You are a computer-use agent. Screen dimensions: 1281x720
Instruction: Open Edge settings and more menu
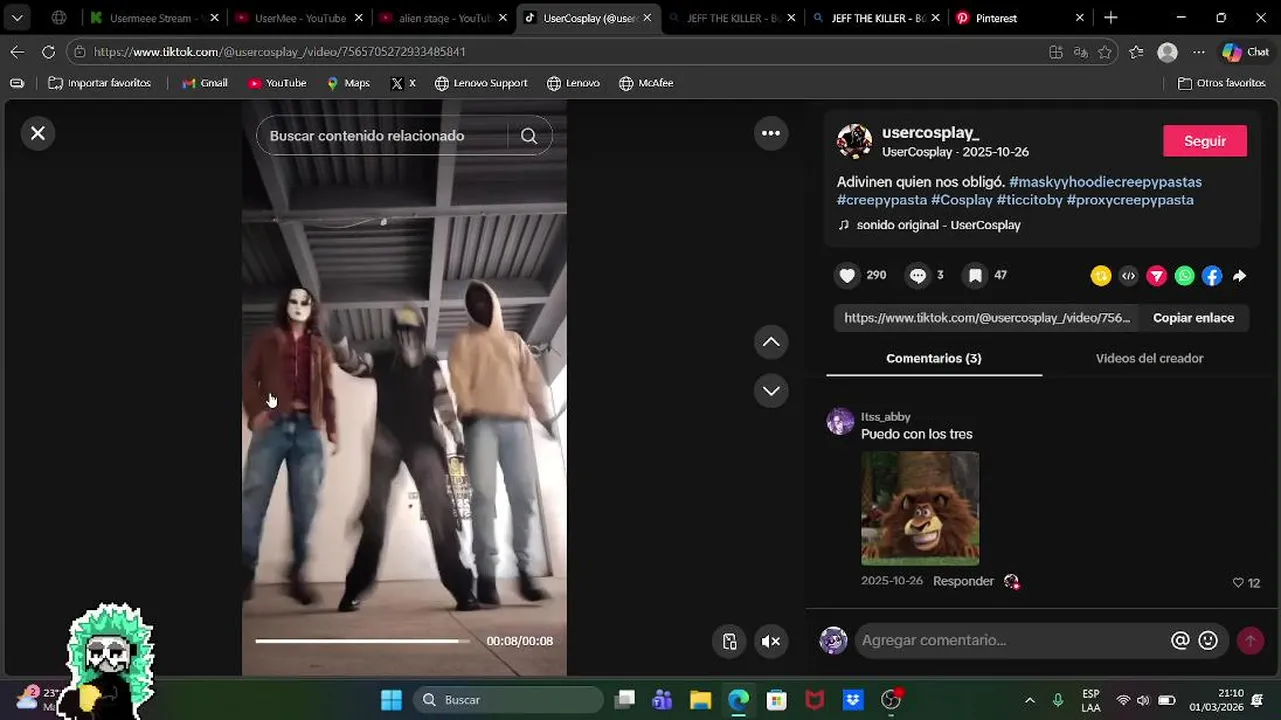tap(1199, 52)
